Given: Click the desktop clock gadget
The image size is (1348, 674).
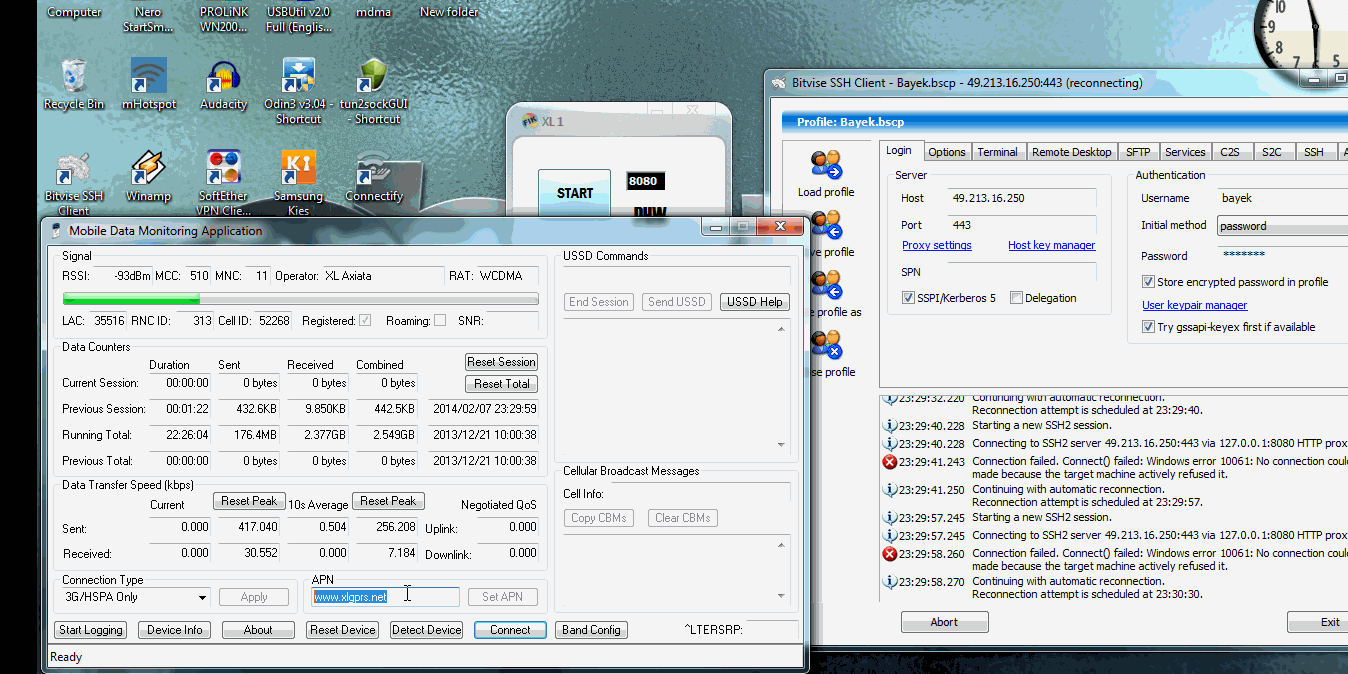Looking at the screenshot, I should click(x=1300, y=35).
